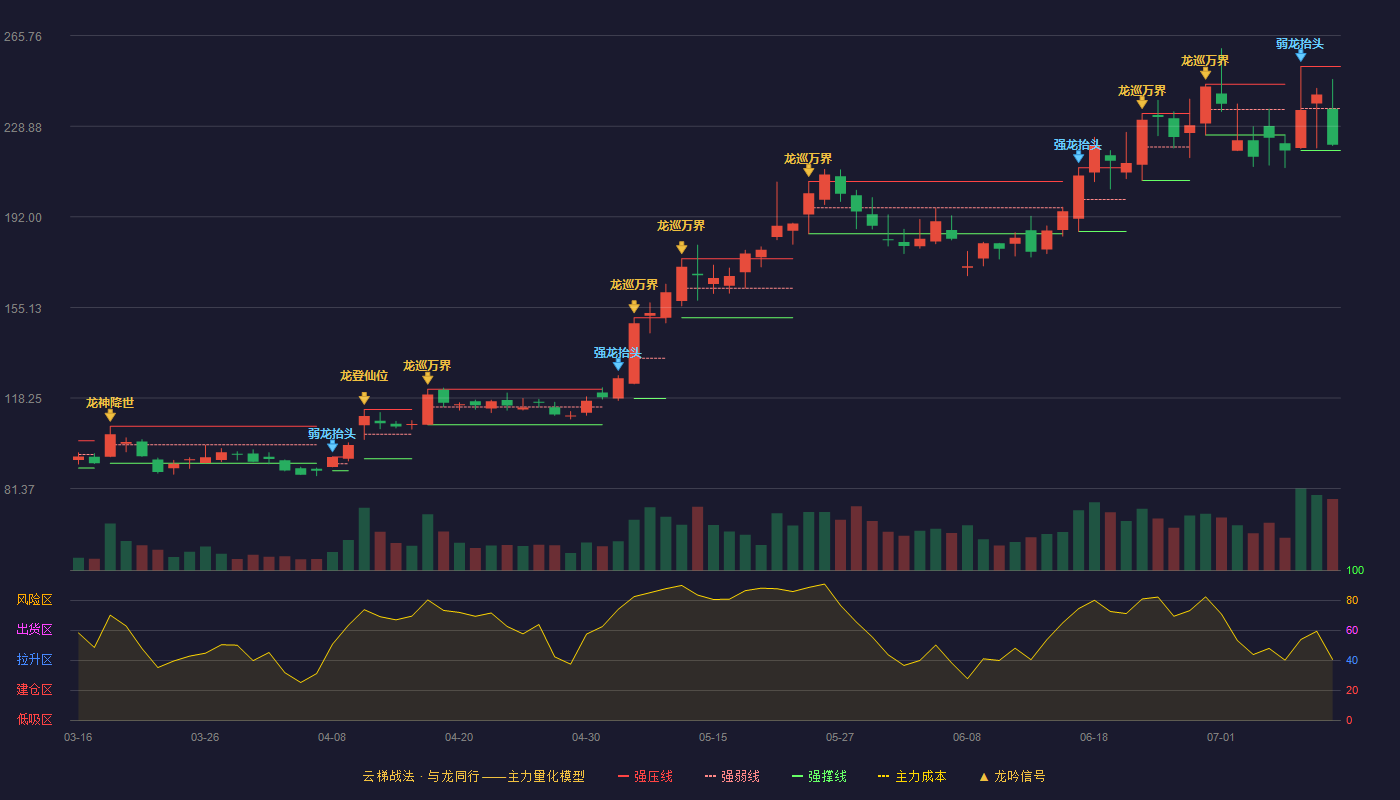Click the blue 弱龙抬头 arrow near 04-08
This screenshot has width=1400, height=800.
332,446
